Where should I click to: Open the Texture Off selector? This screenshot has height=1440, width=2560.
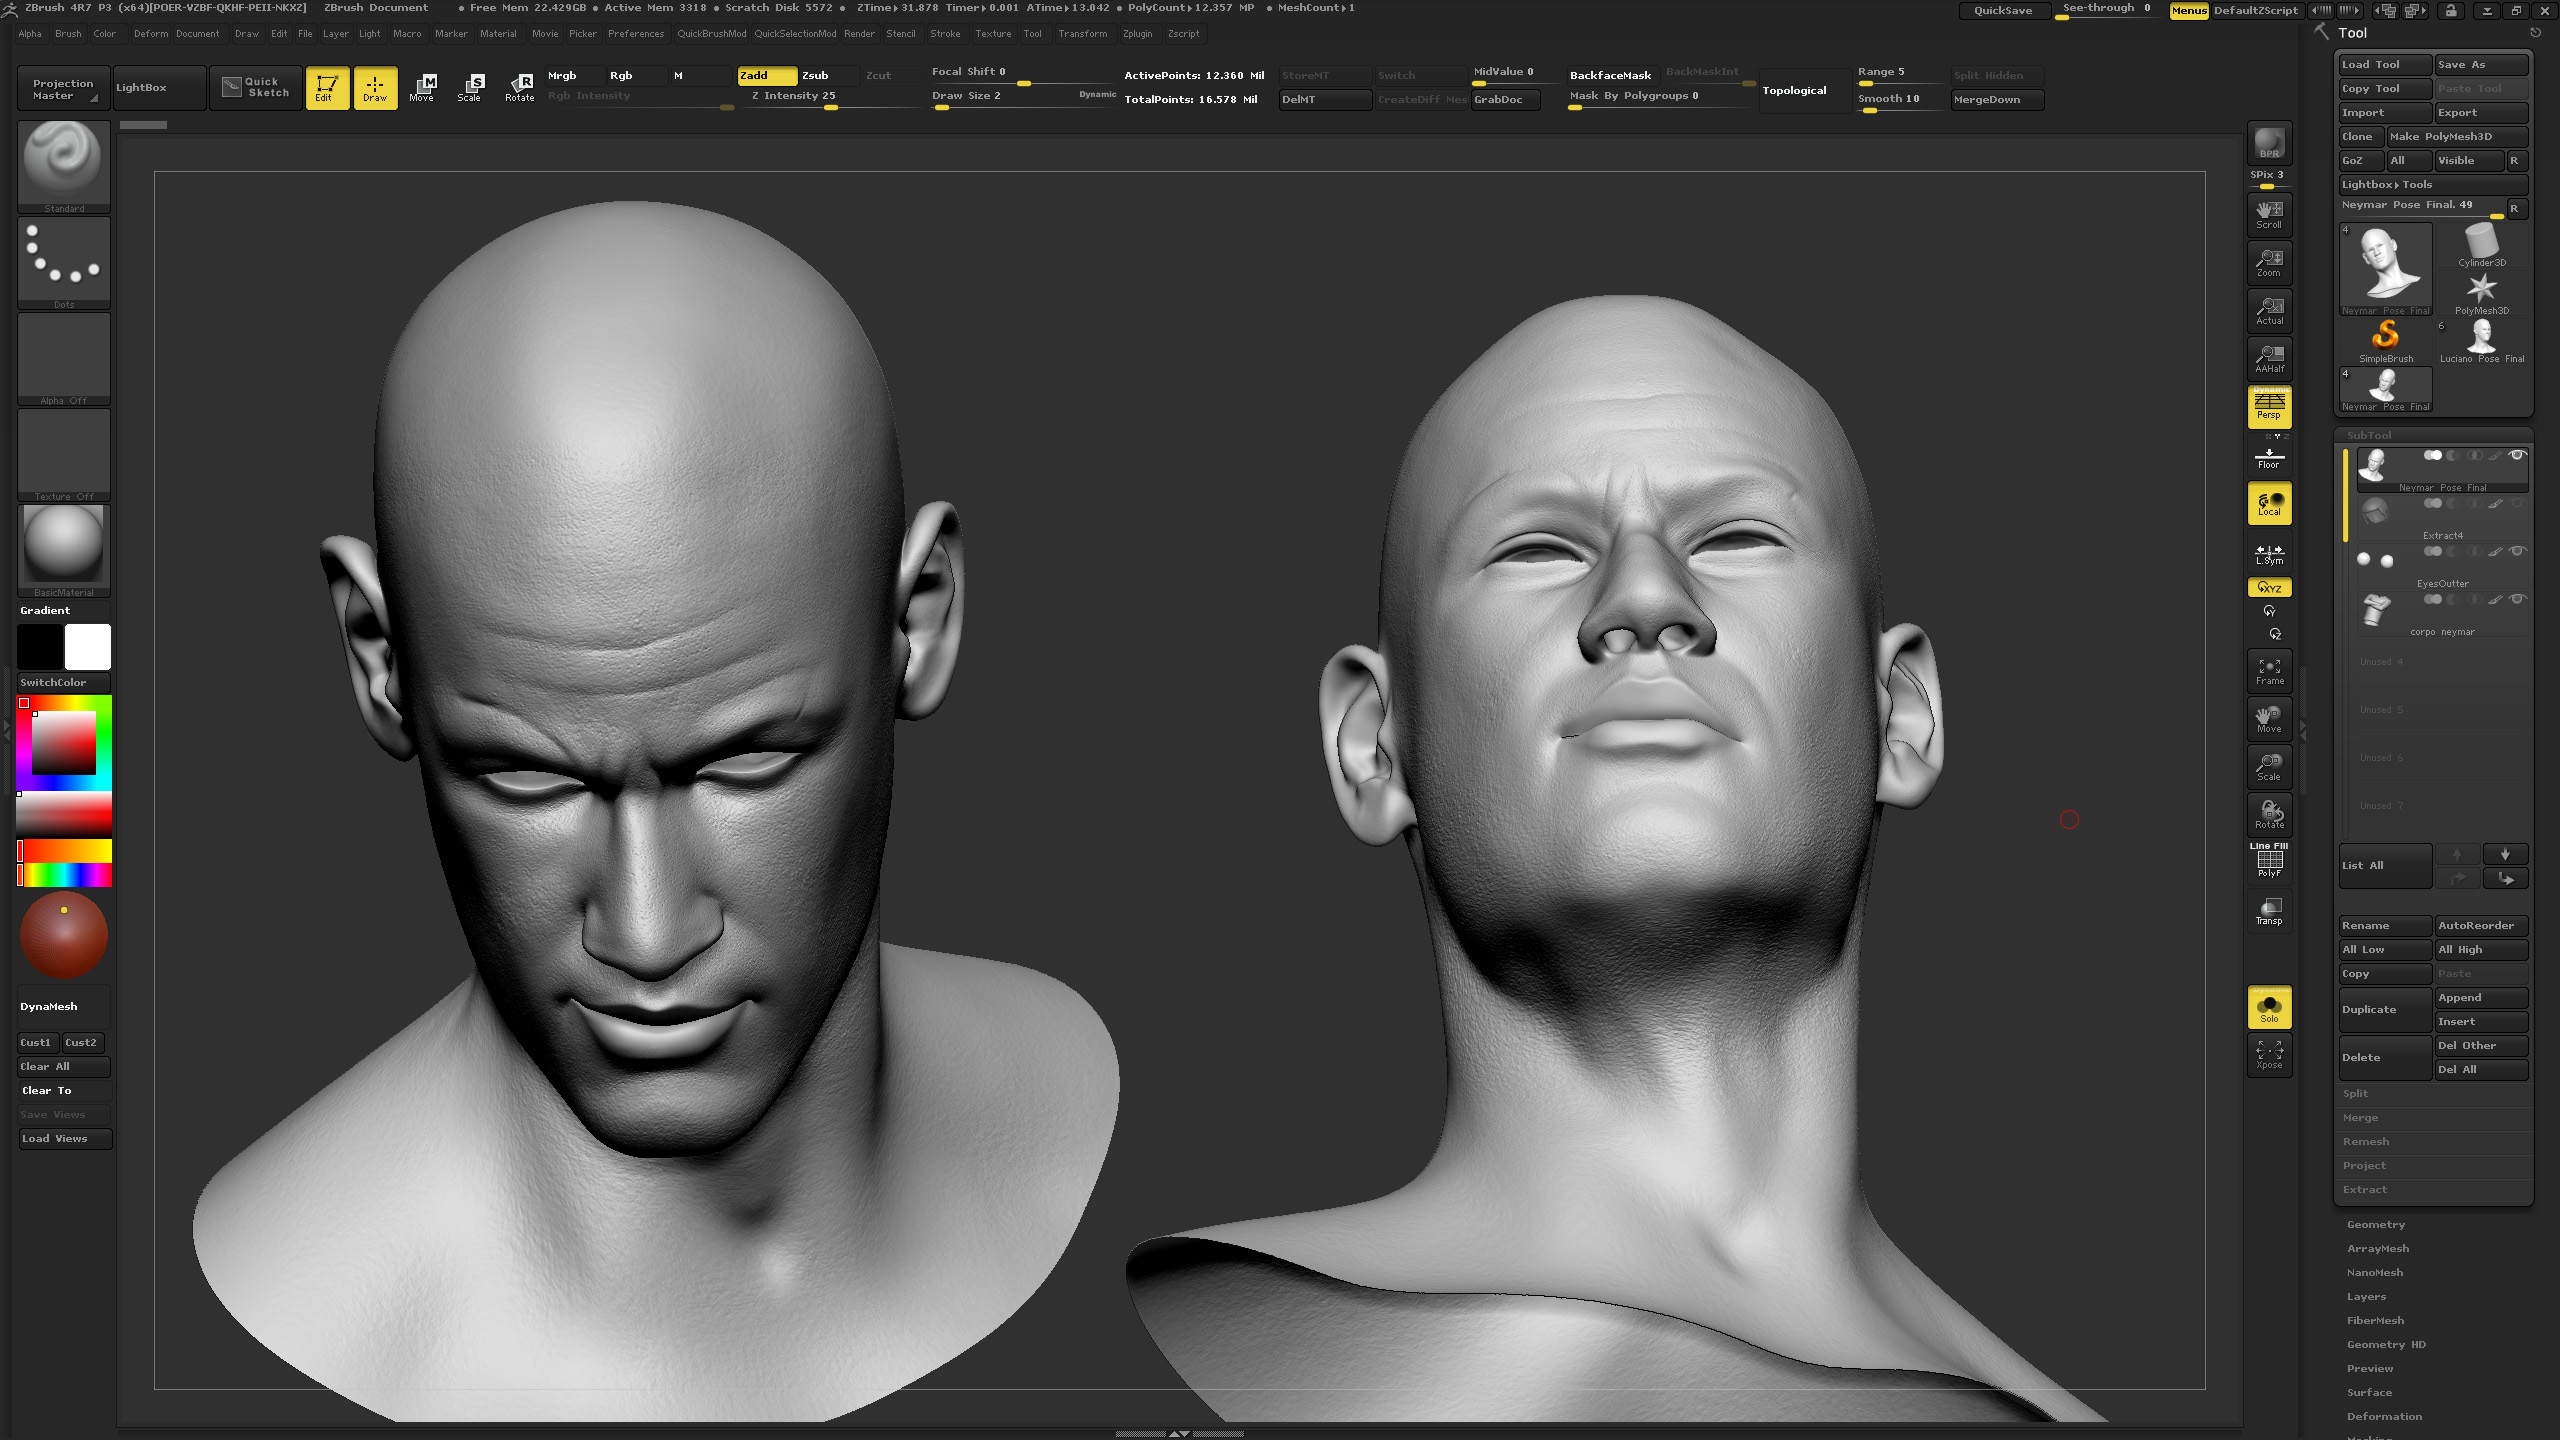[64, 455]
